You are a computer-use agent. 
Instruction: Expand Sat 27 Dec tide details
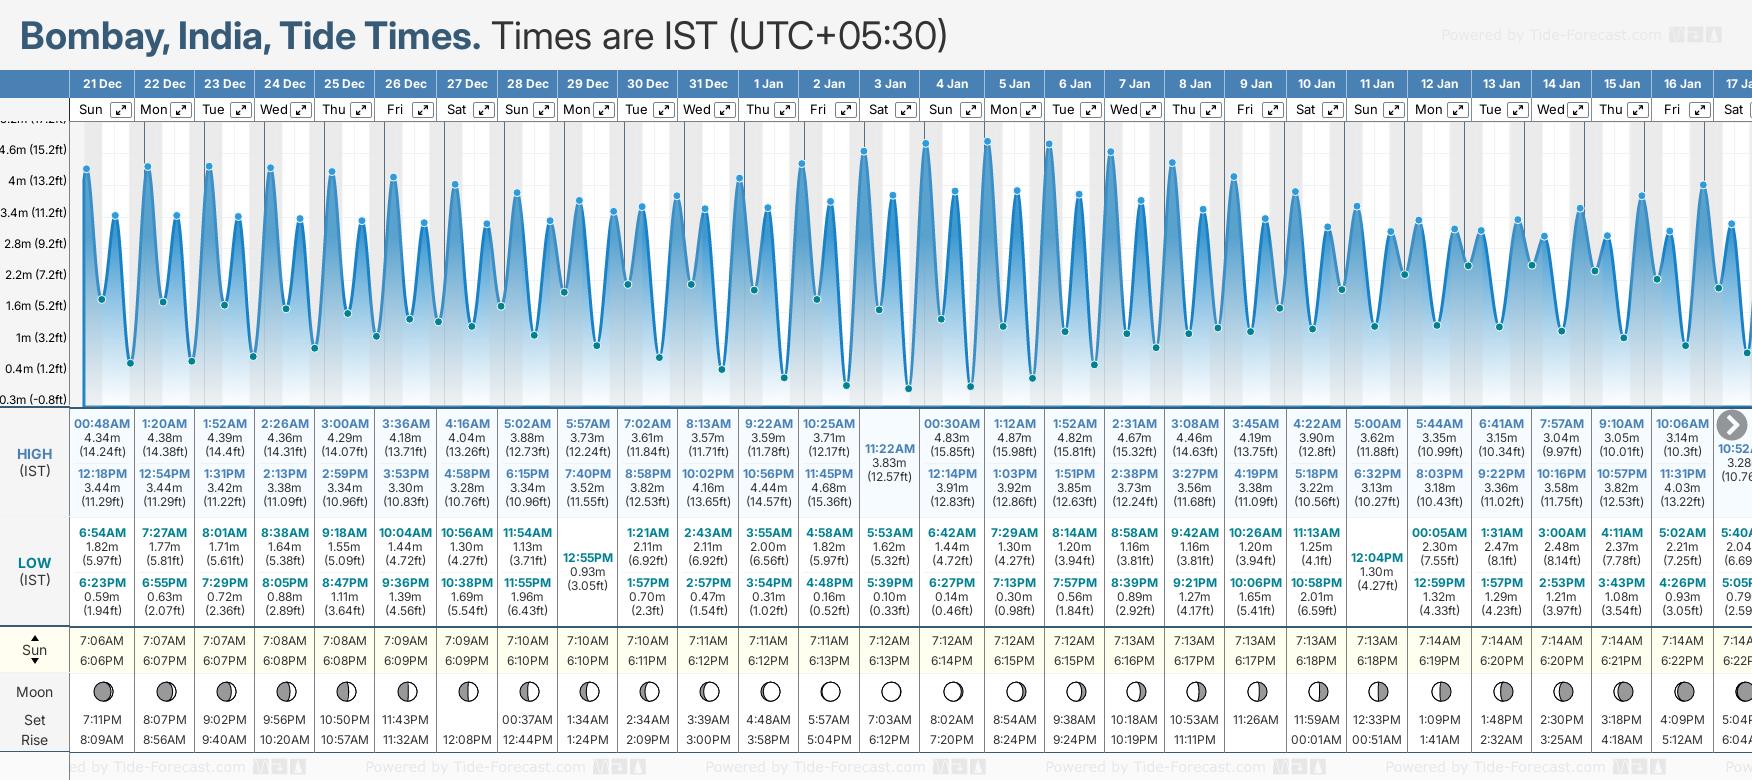click(483, 110)
